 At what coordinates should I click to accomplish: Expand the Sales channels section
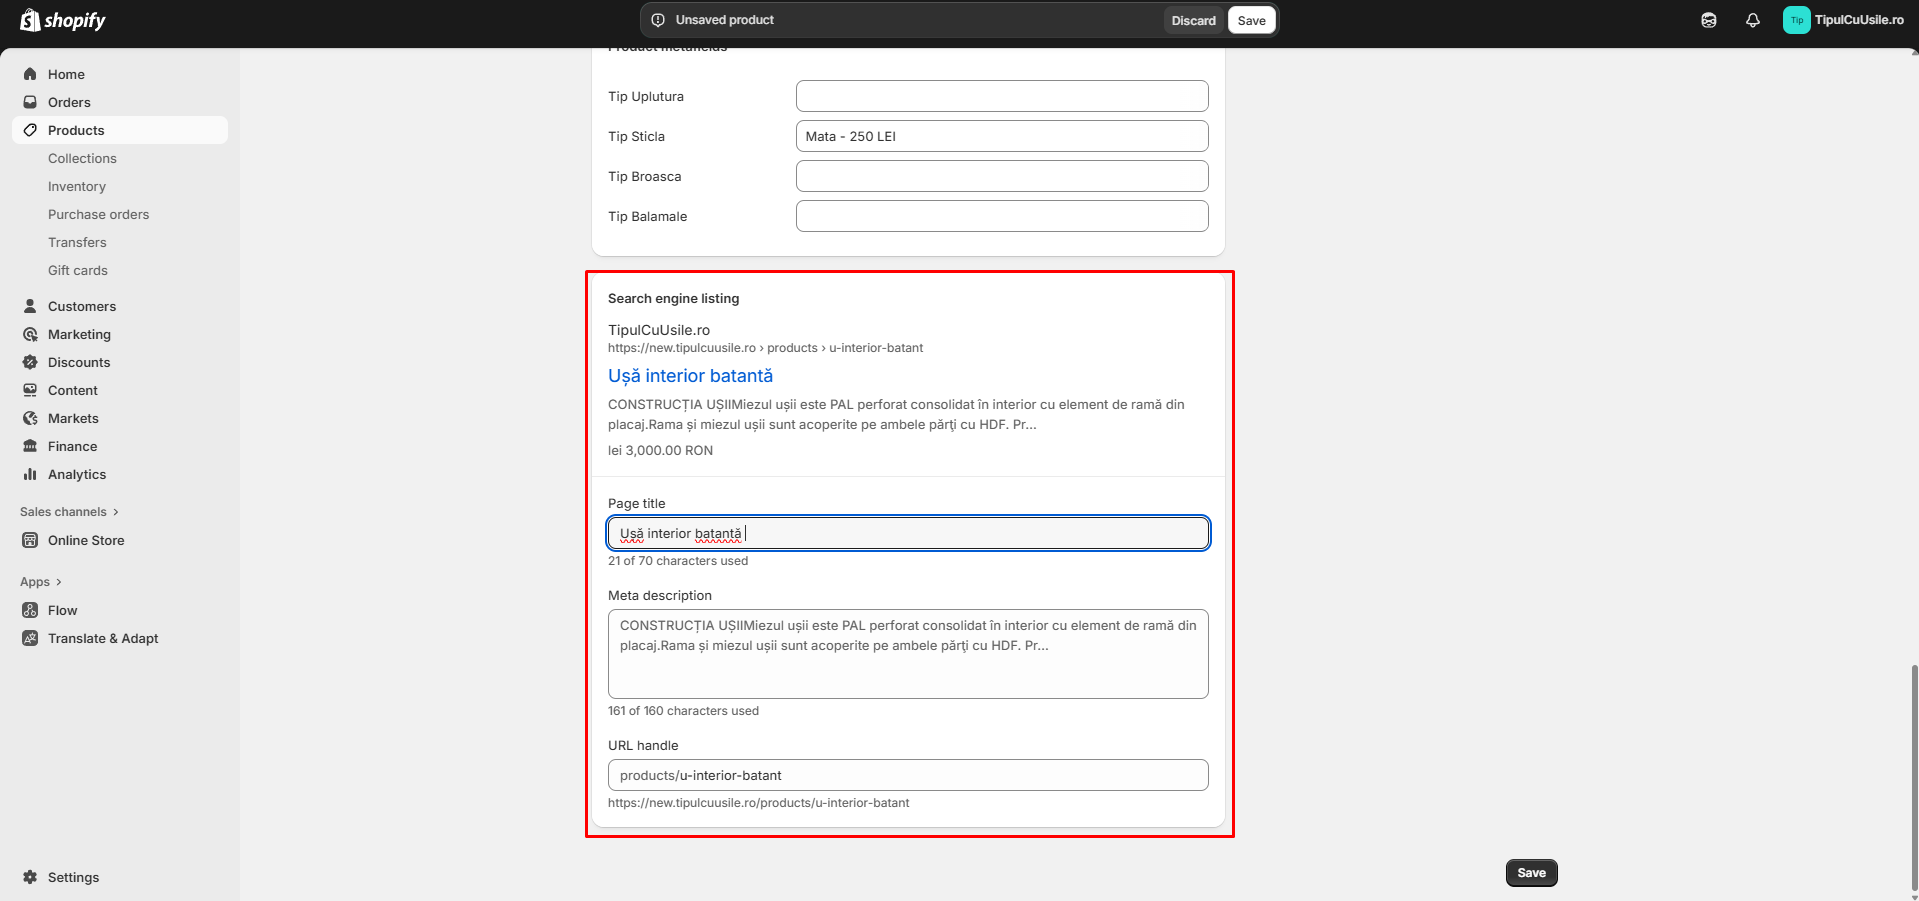[115, 512]
